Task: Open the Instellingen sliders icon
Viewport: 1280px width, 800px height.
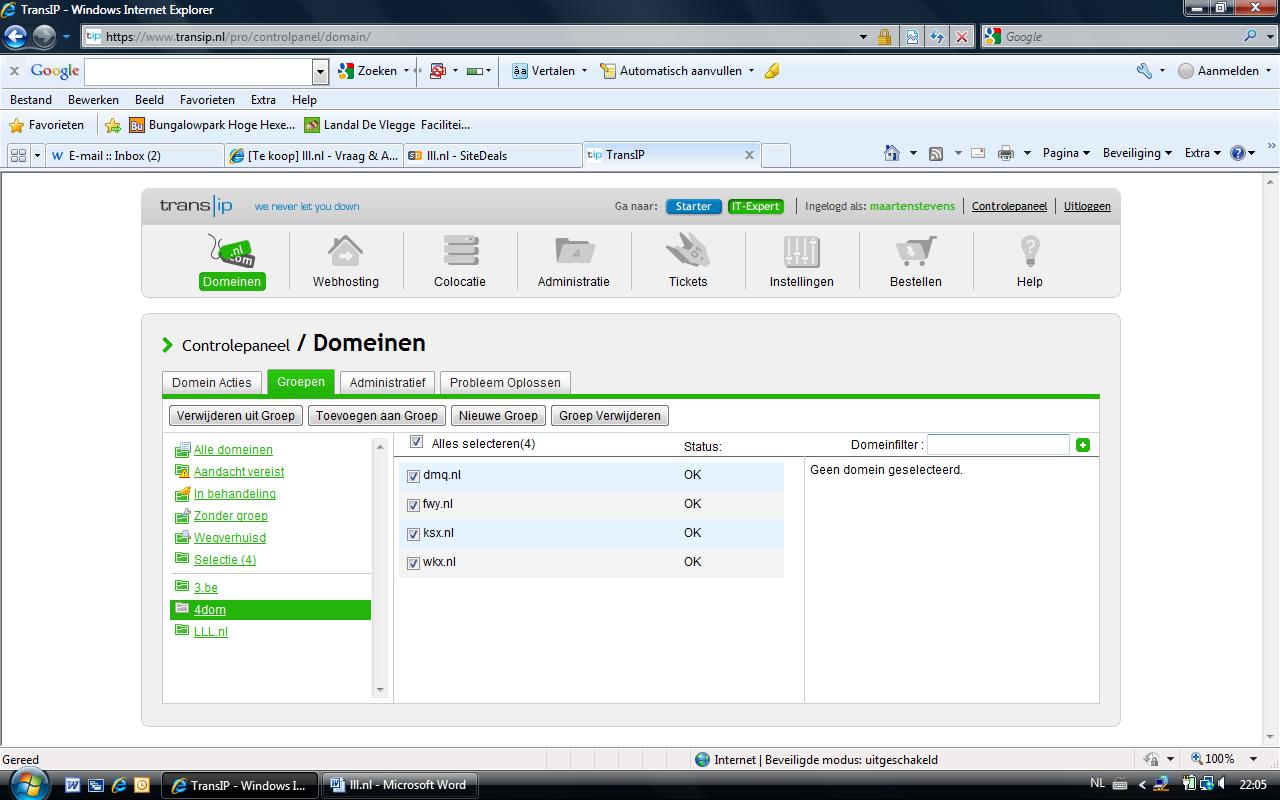Action: pos(801,252)
